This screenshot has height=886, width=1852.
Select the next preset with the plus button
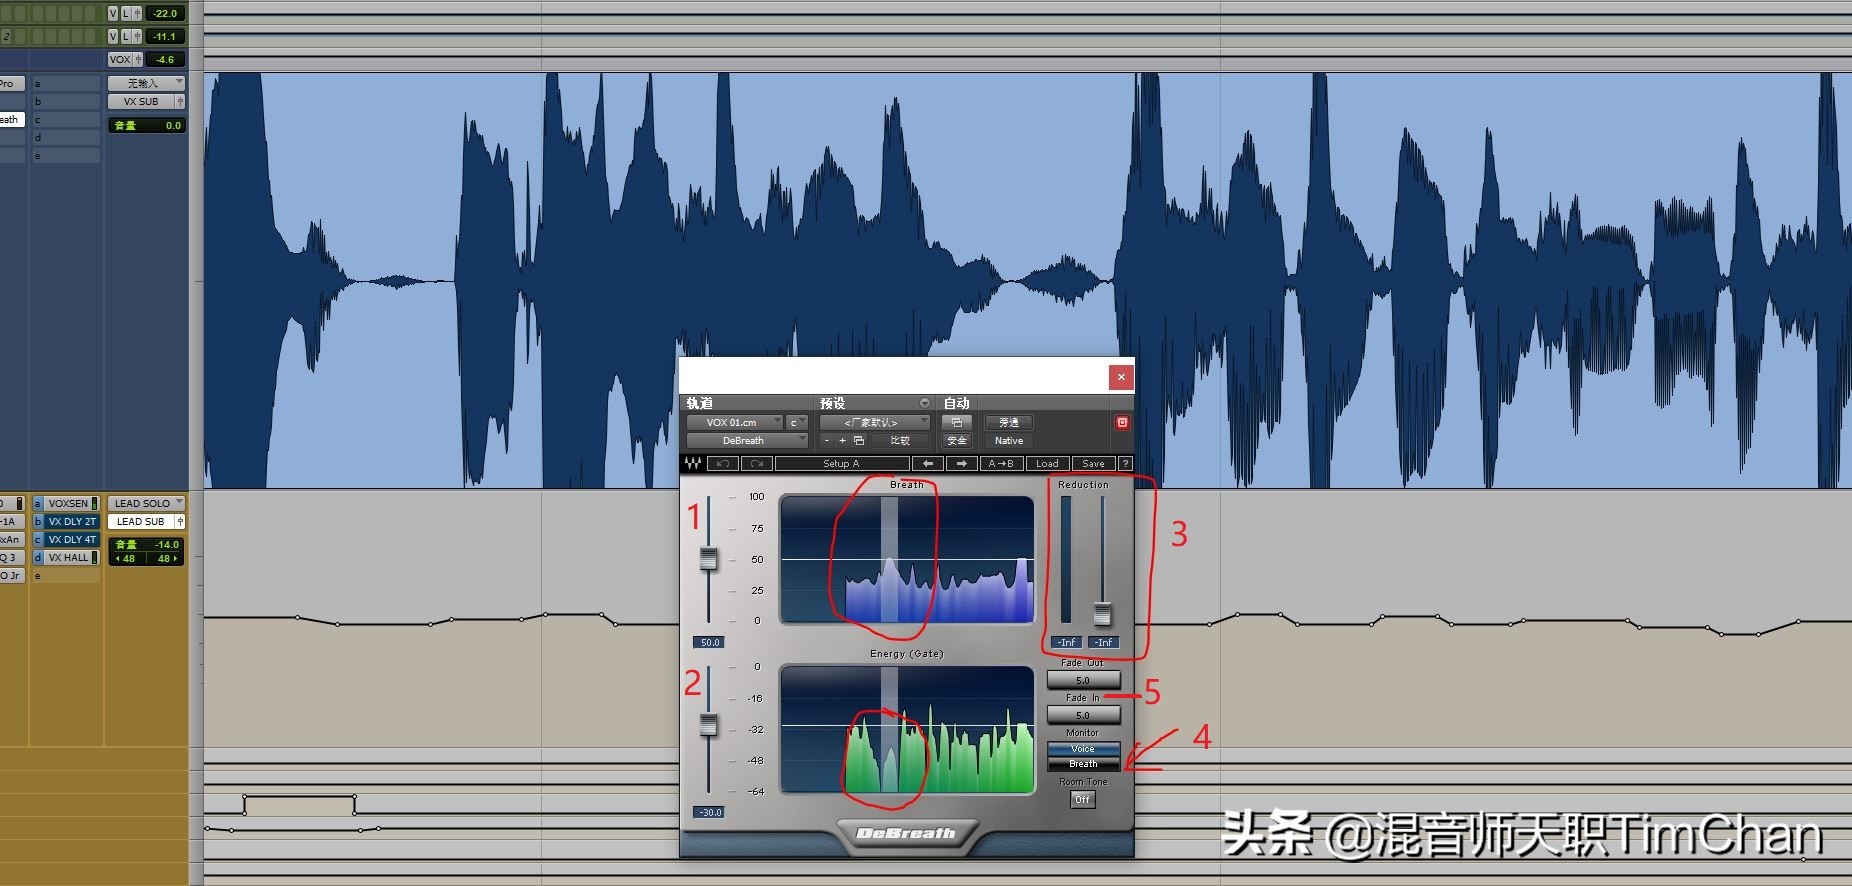(843, 441)
